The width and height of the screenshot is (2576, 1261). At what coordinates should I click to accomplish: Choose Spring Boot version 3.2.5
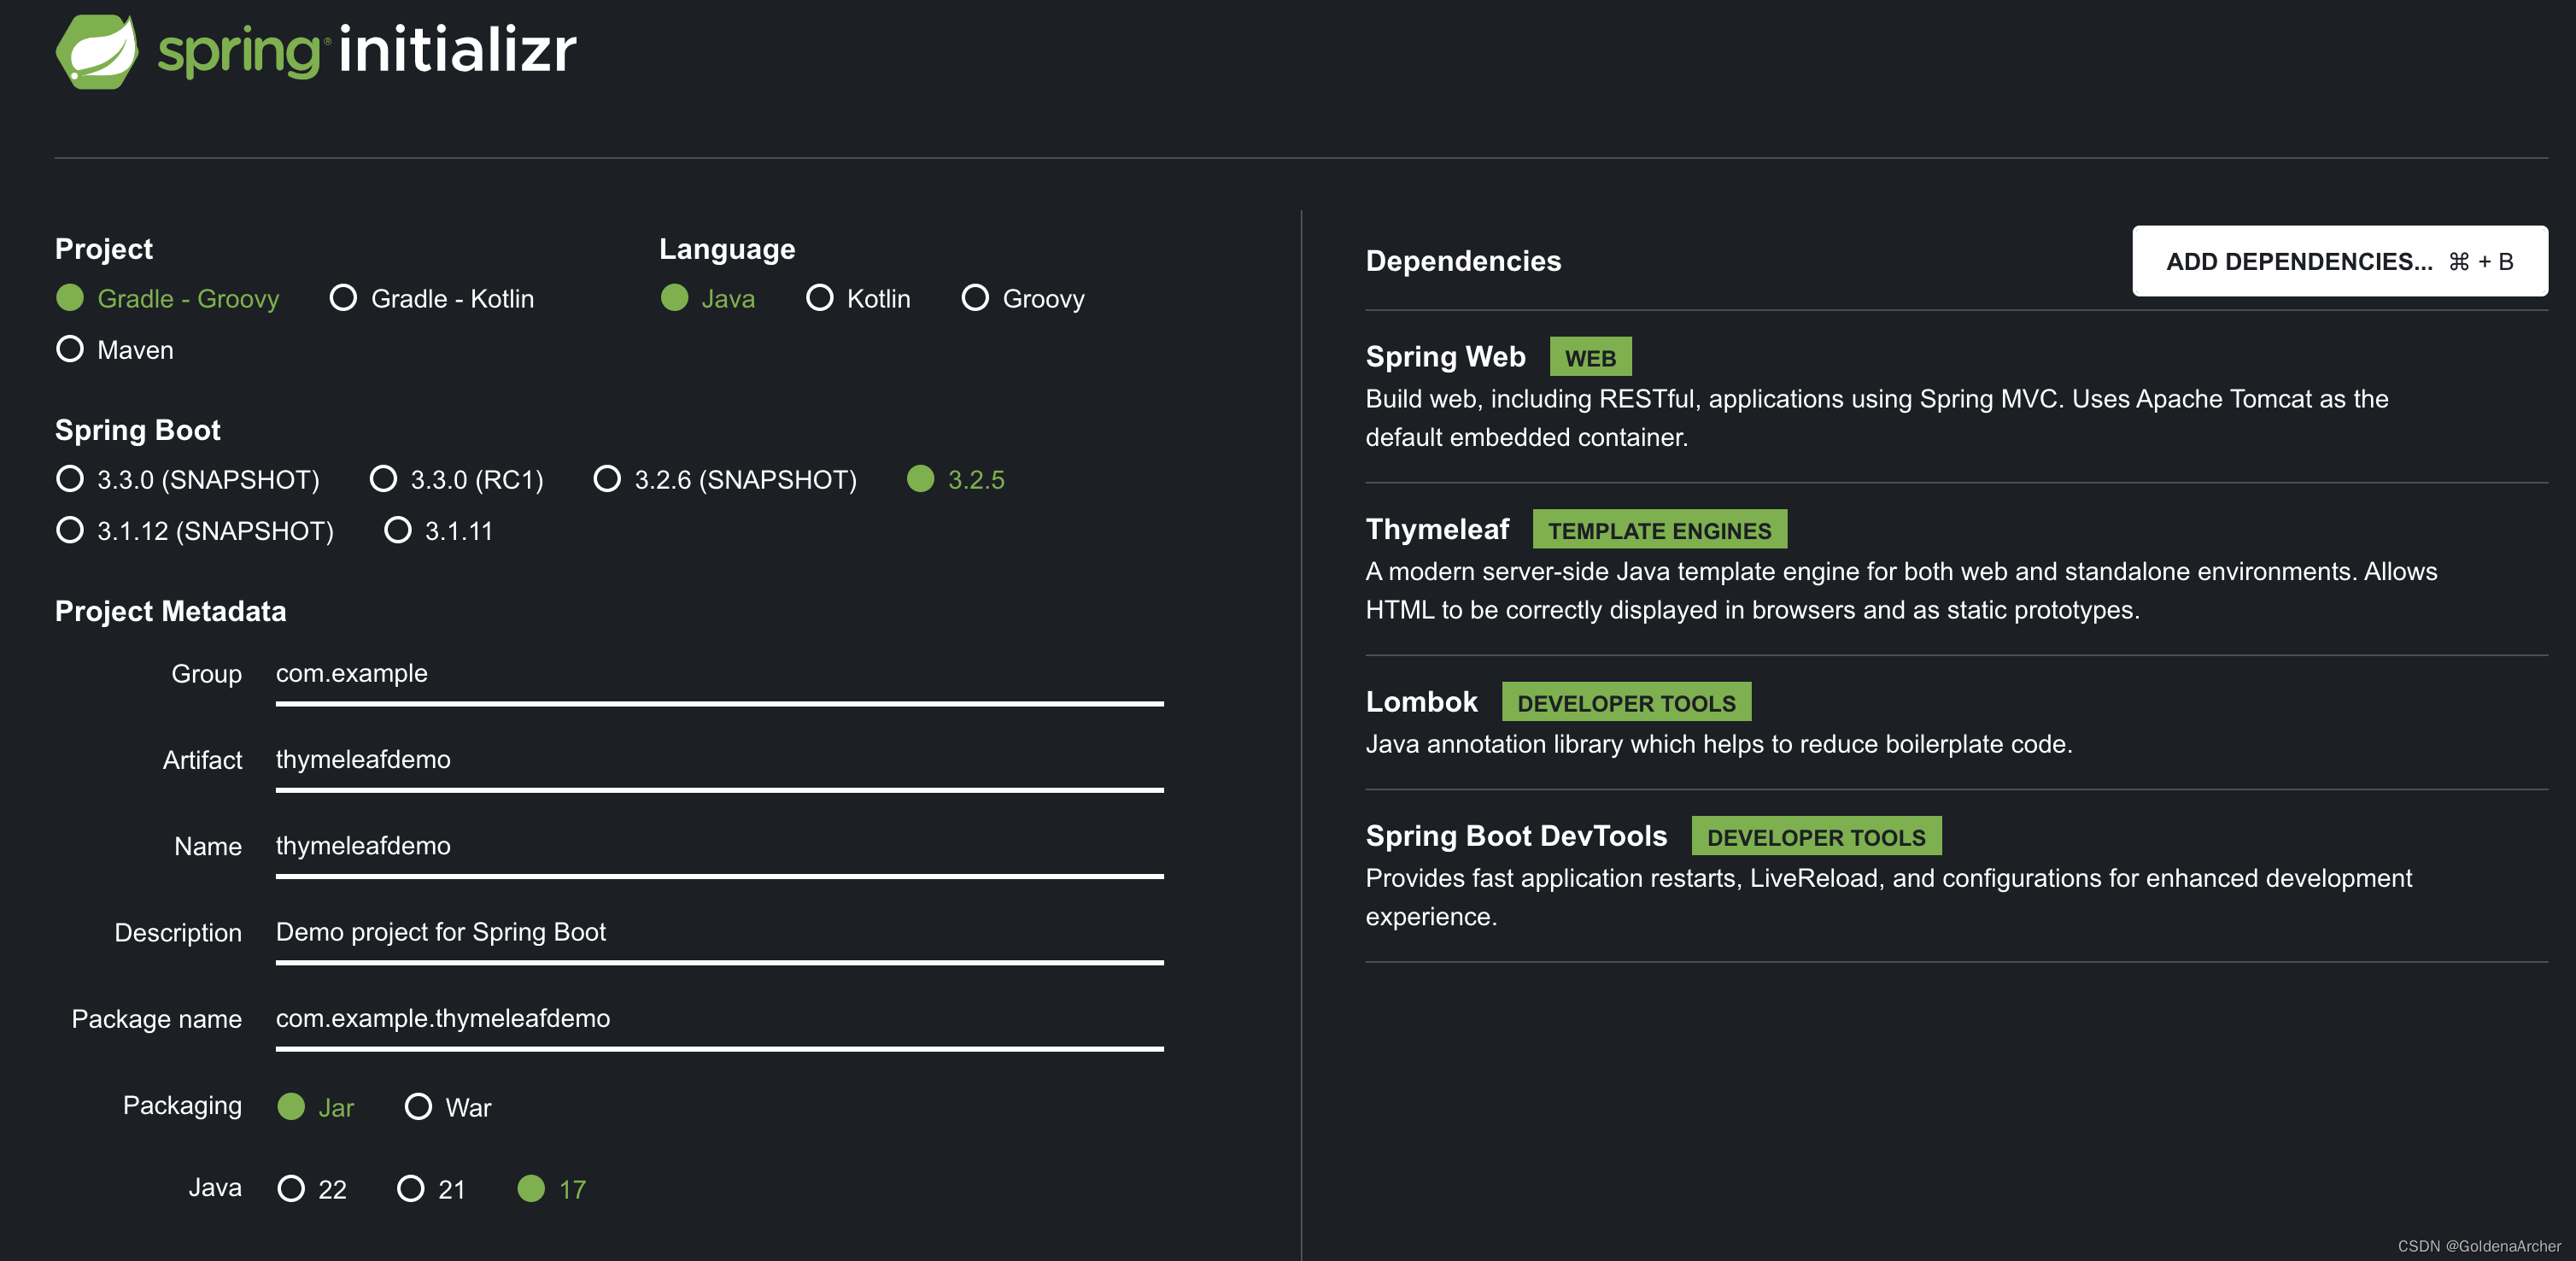[x=956, y=479]
